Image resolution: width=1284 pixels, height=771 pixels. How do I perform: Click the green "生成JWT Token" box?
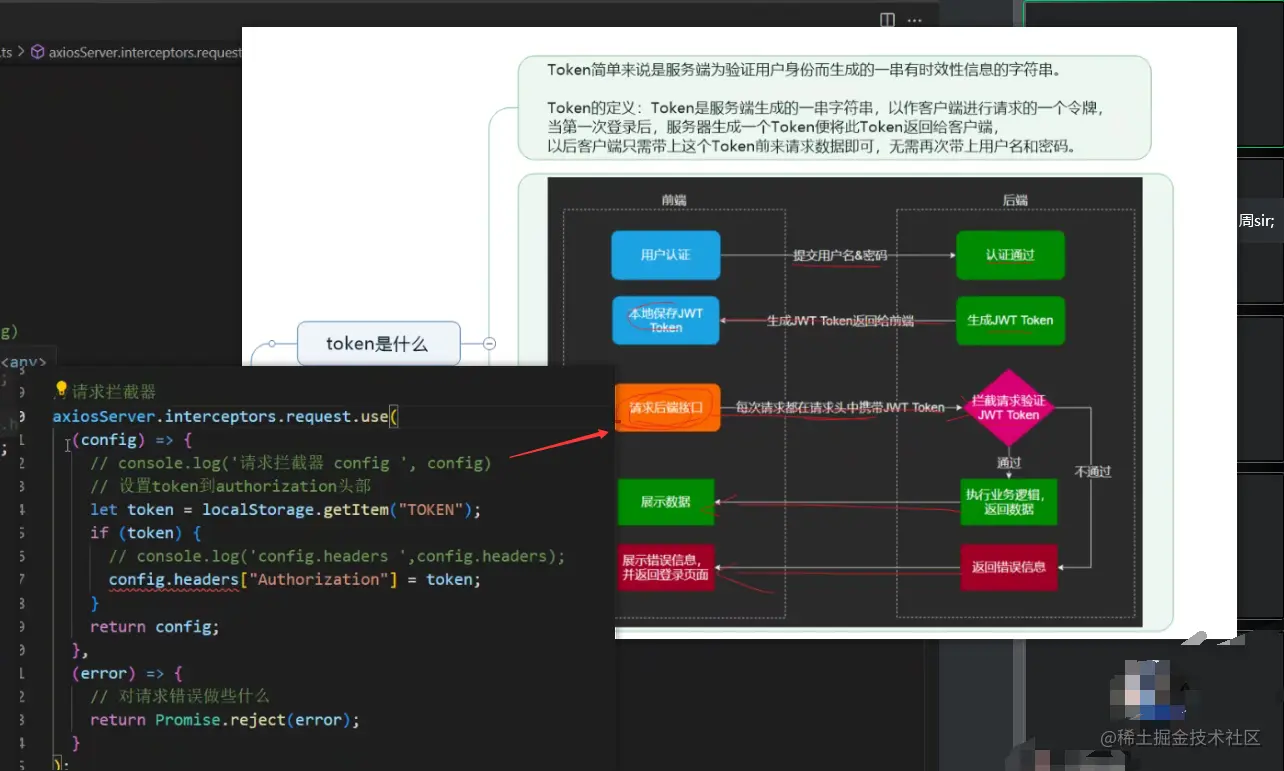pyautogui.click(x=1010, y=320)
